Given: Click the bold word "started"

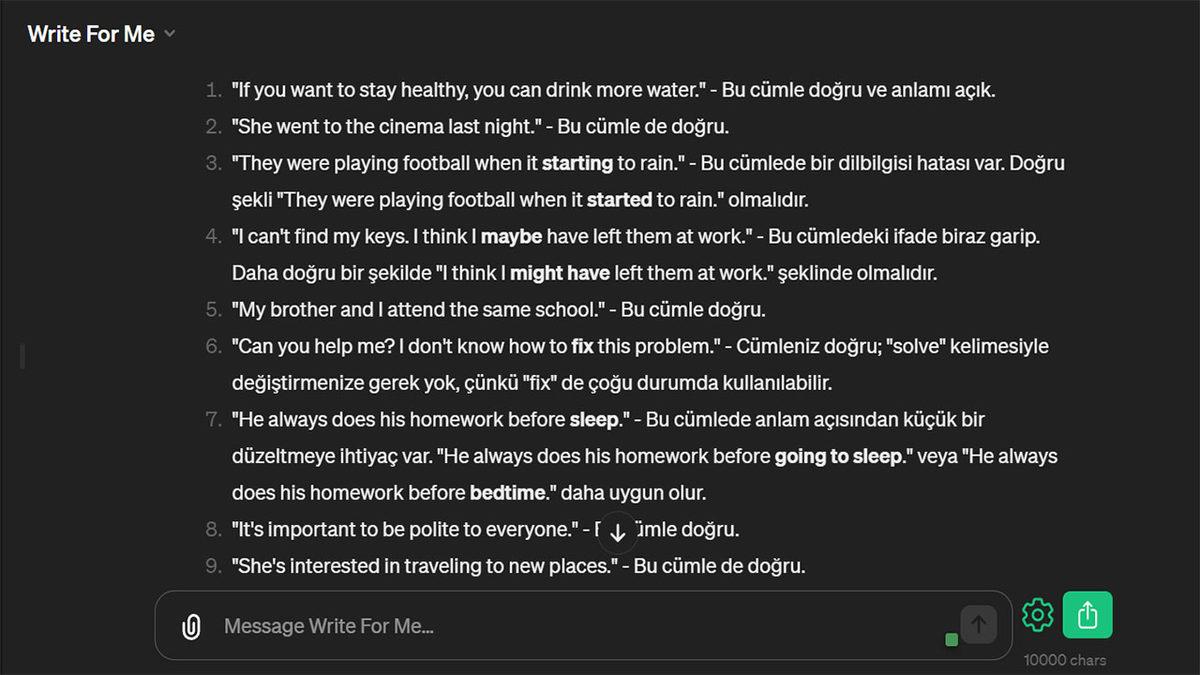Looking at the screenshot, I should (619, 200).
